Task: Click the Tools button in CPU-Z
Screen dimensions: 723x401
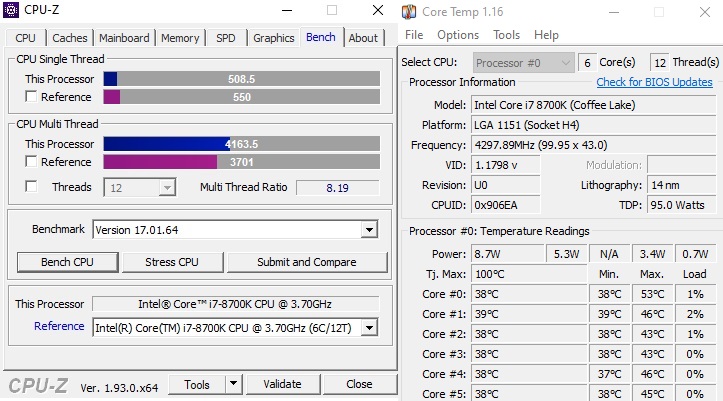Action: coord(197,384)
